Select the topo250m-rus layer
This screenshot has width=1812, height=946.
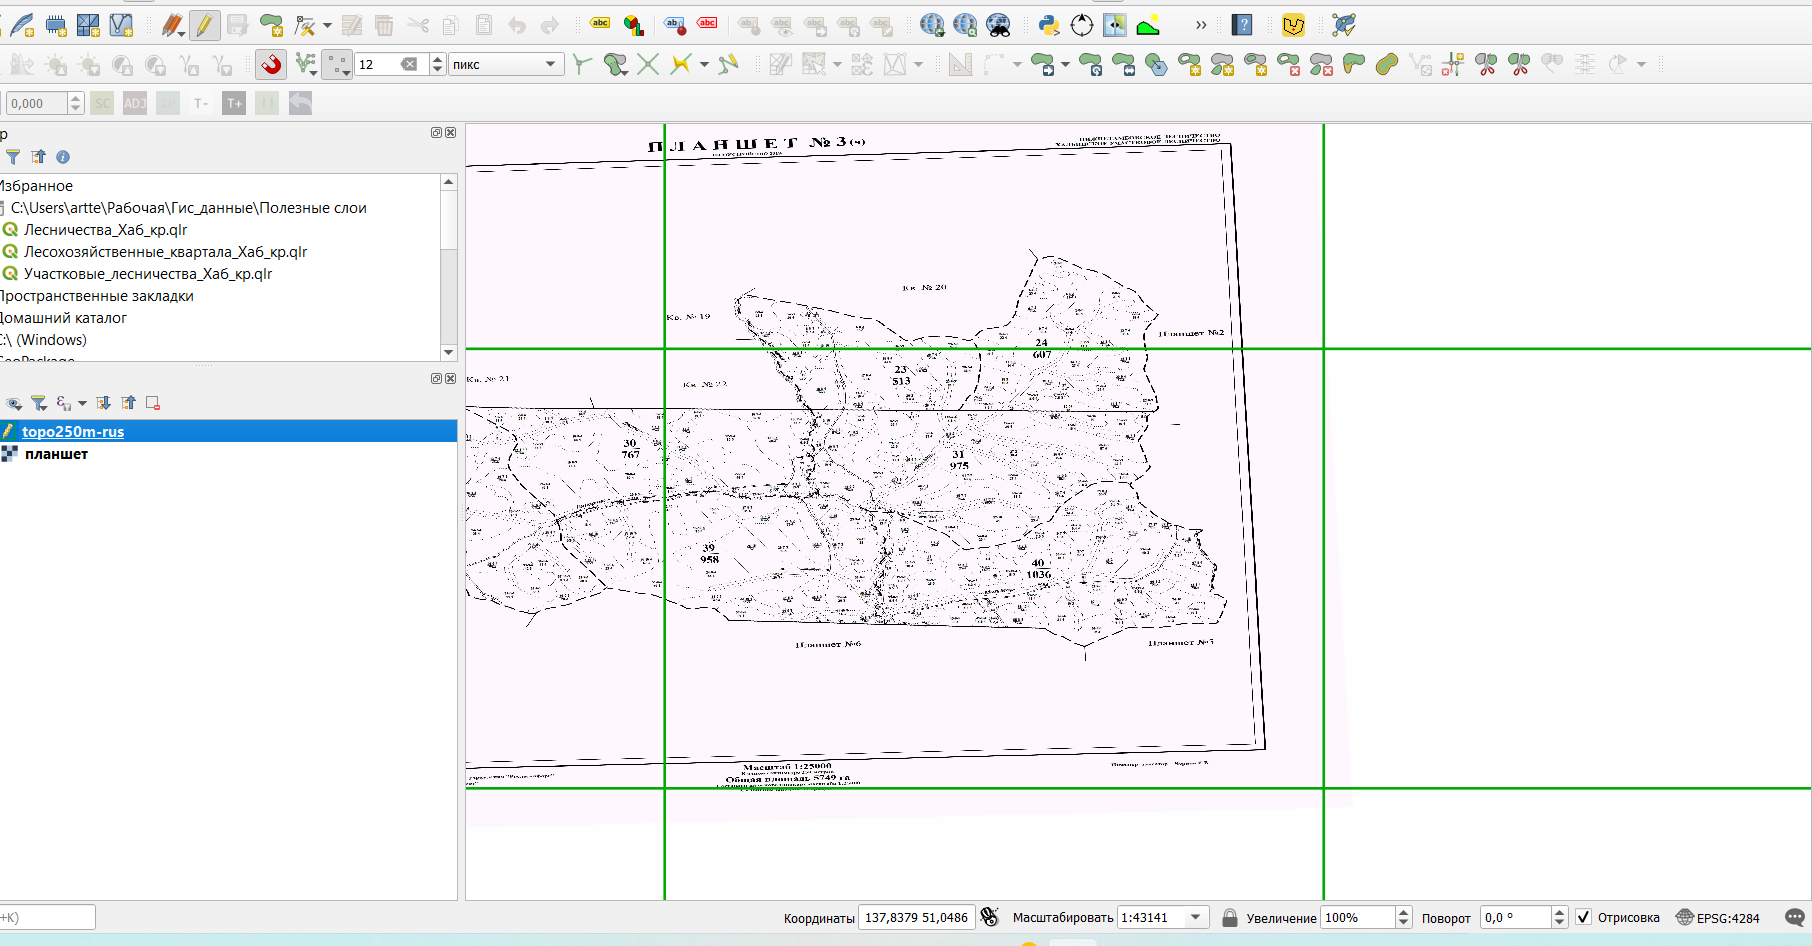point(73,431)
